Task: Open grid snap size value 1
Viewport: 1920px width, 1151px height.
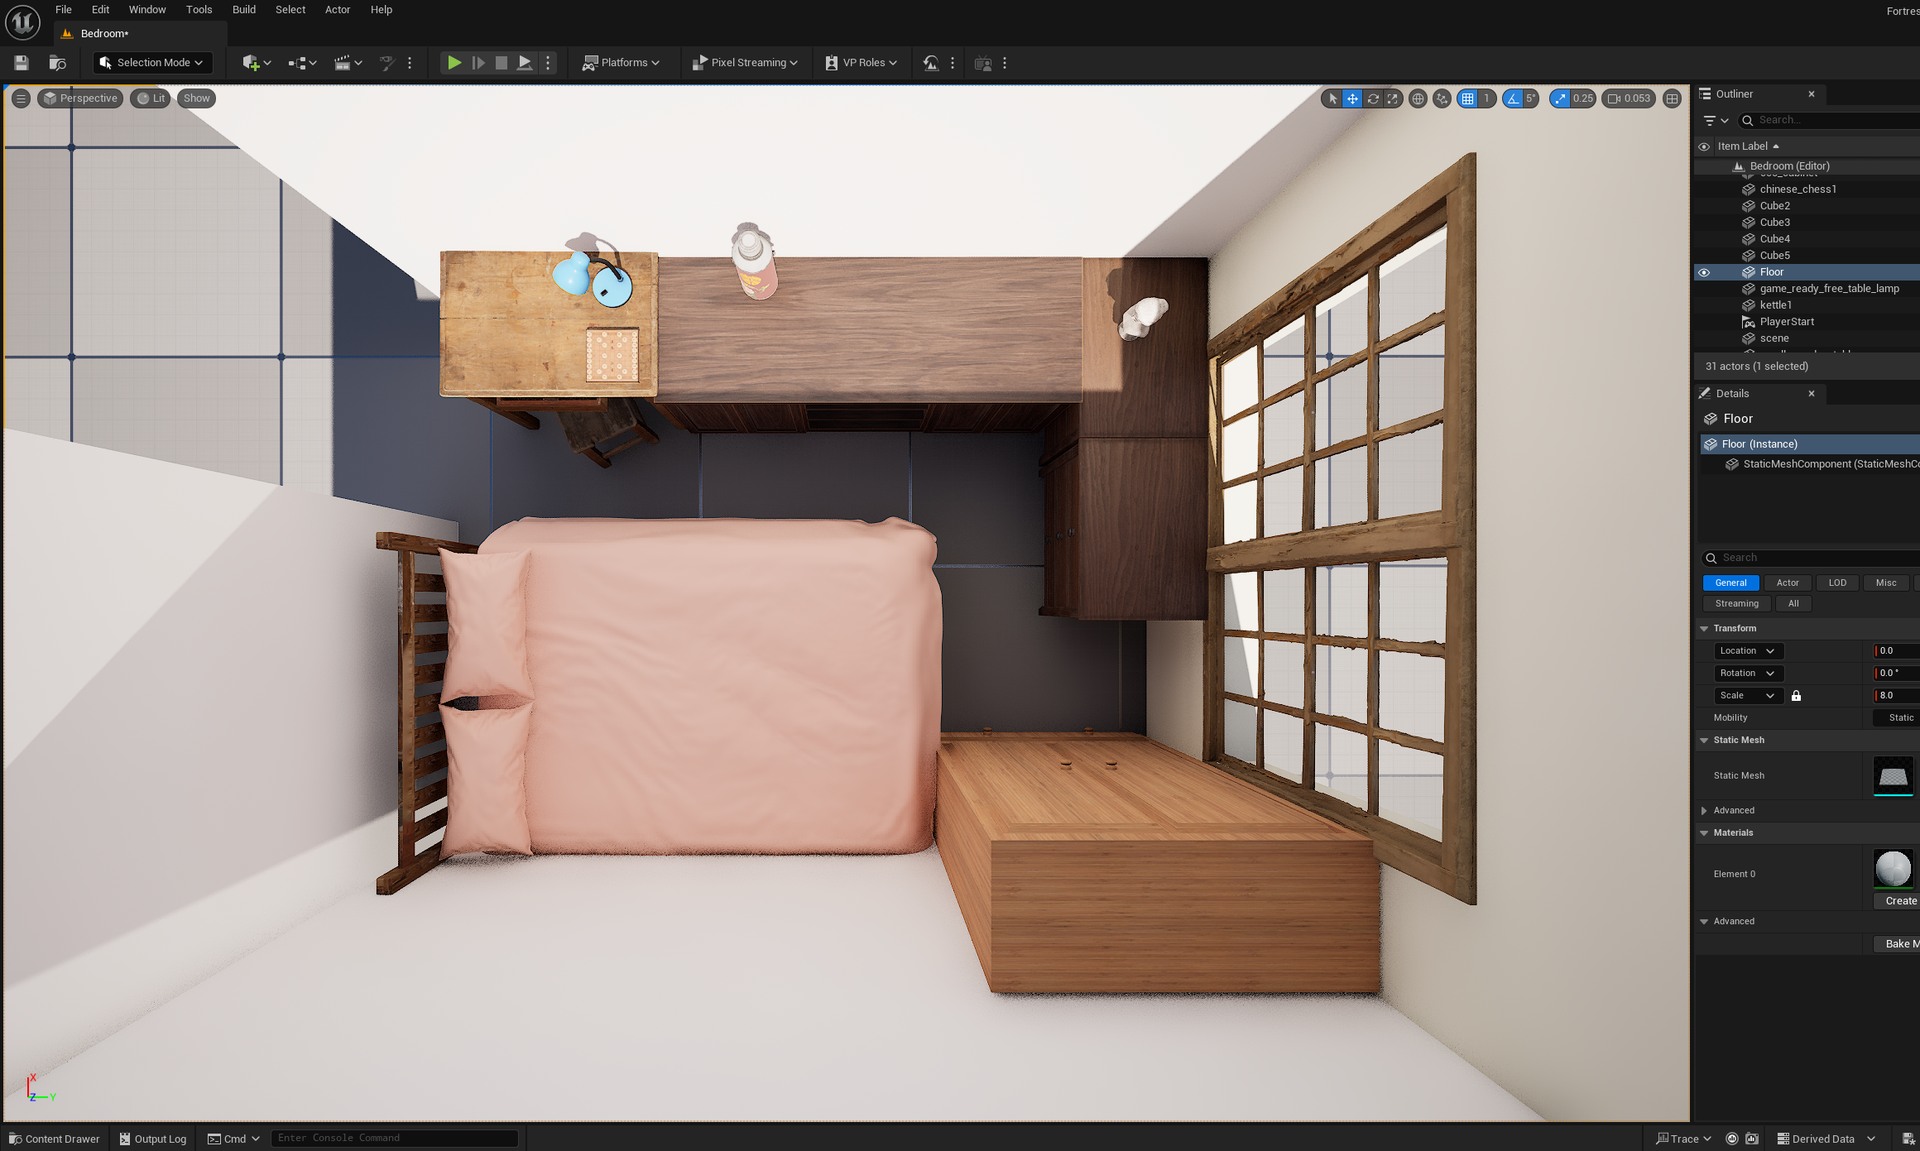Action: tap(1487, 98)
